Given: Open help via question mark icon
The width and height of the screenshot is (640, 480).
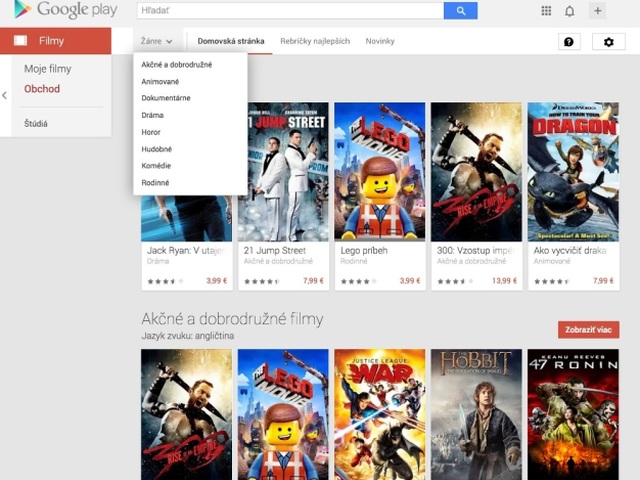Looking at the screenshot, I should point(569,42).
